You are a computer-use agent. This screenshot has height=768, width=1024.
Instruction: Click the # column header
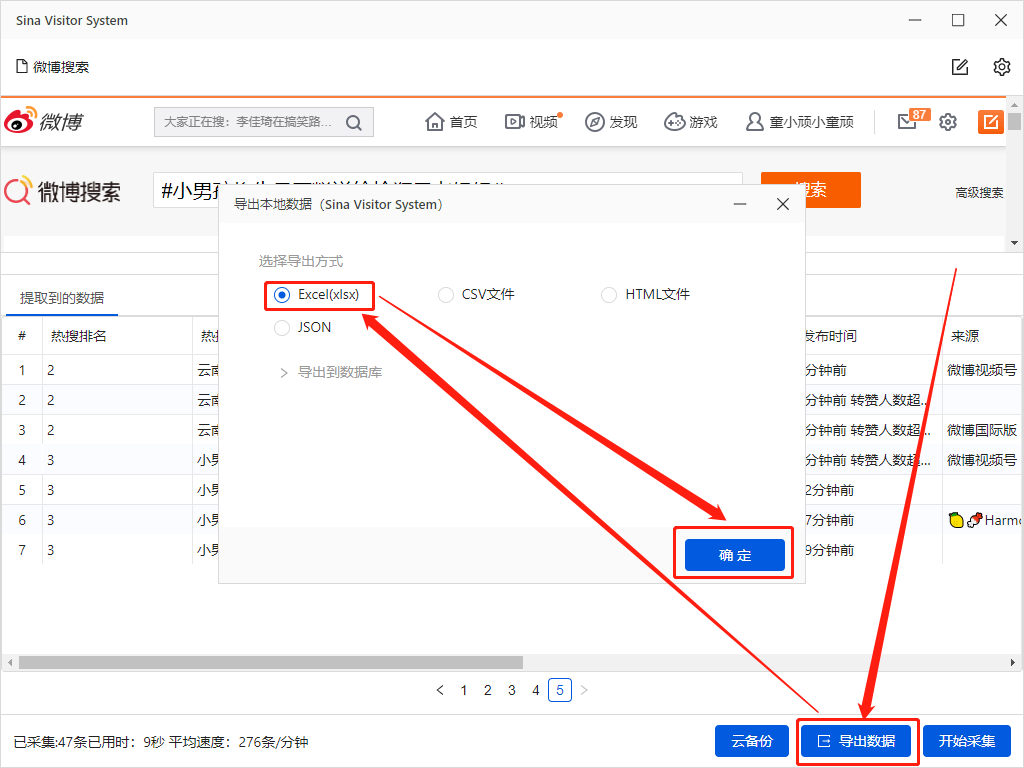click(22, 336)
